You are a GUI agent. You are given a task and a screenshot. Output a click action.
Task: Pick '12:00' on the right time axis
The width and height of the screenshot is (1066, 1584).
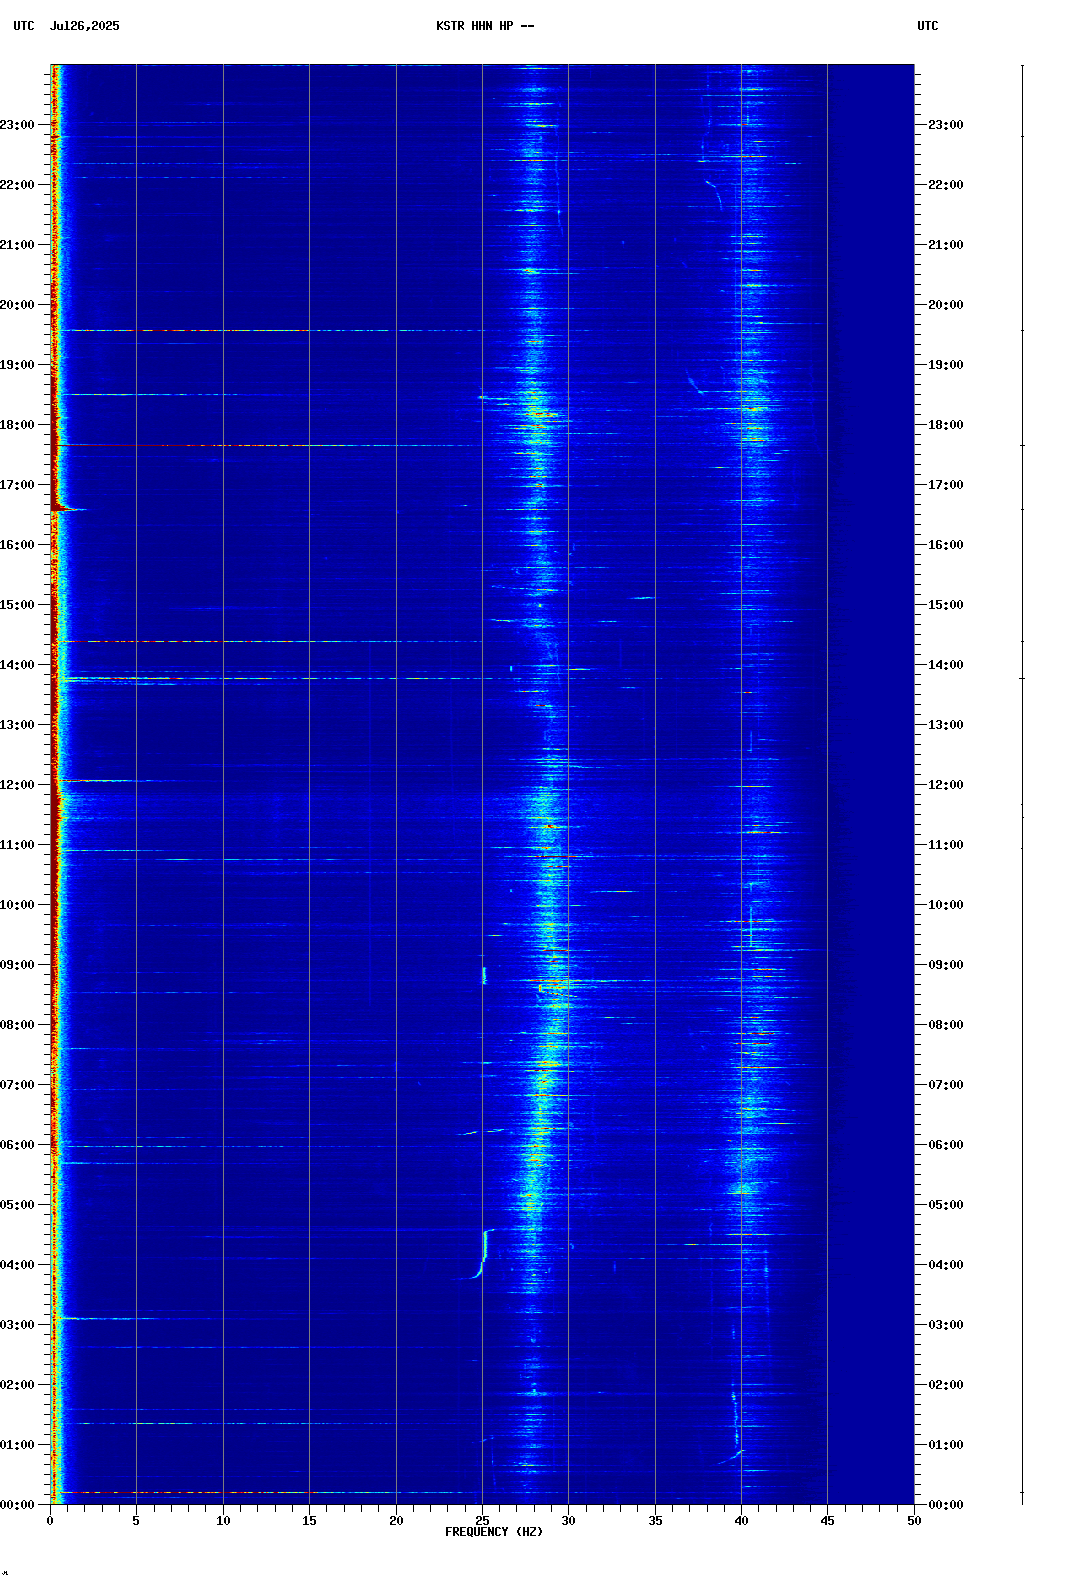(946, 785)
